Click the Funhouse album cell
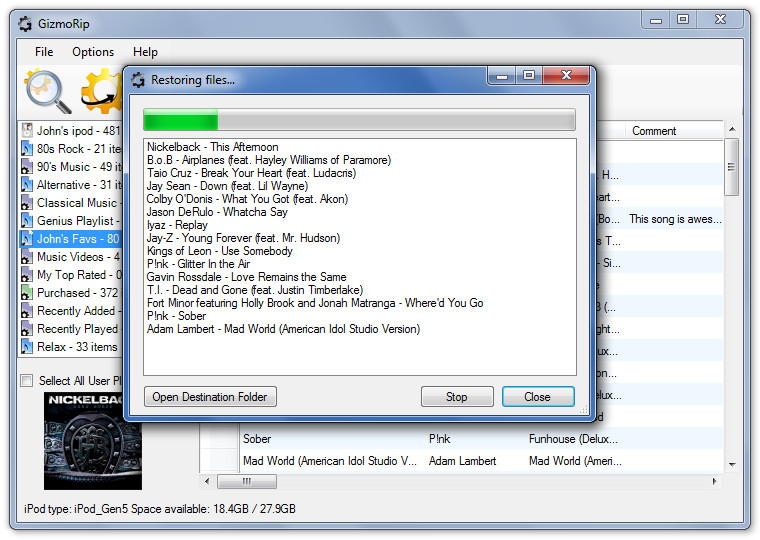The width and height of the screenshot is (760, 540). click(x=573, y=439)
